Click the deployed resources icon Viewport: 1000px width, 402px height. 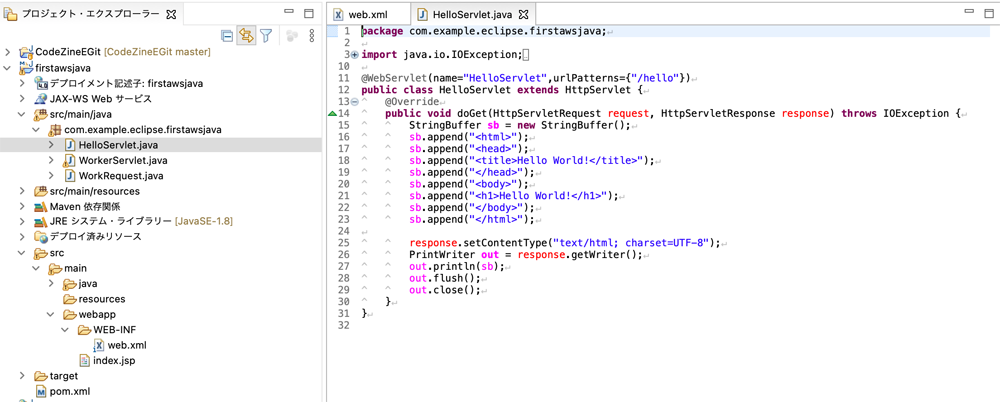click(x=40, y=237)
